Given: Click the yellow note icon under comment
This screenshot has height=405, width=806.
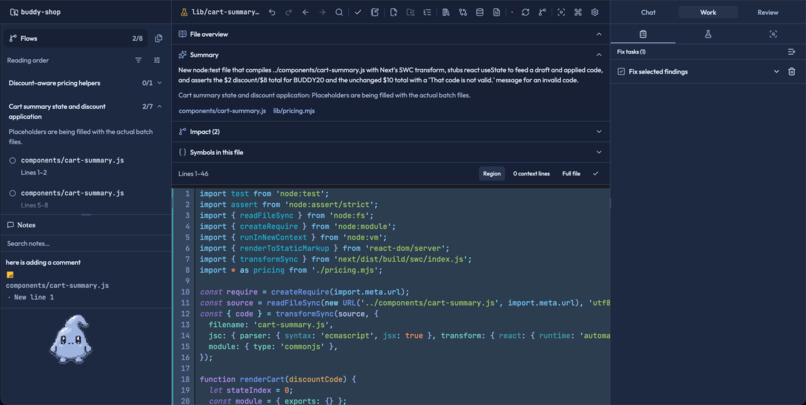Looking at the screenshot, I should click(10, 275).
